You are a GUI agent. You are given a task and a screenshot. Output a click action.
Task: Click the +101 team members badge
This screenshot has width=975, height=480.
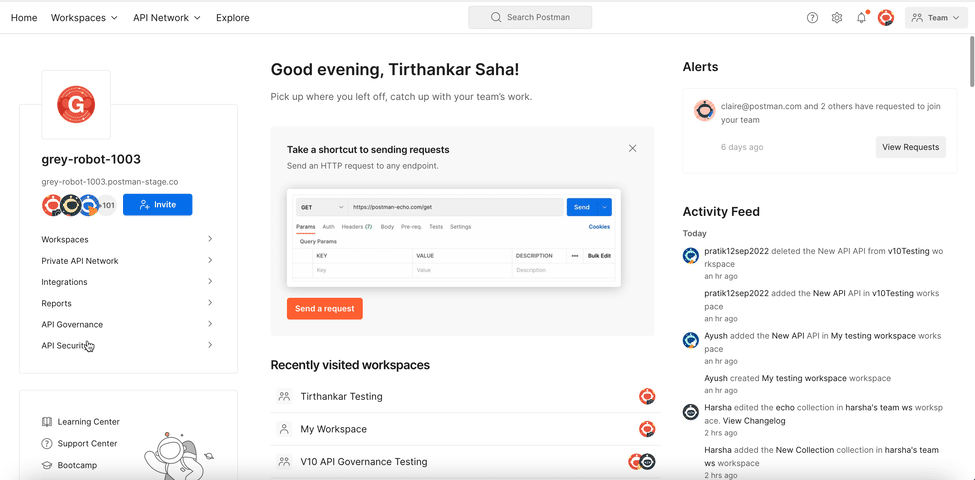point(108,205)
